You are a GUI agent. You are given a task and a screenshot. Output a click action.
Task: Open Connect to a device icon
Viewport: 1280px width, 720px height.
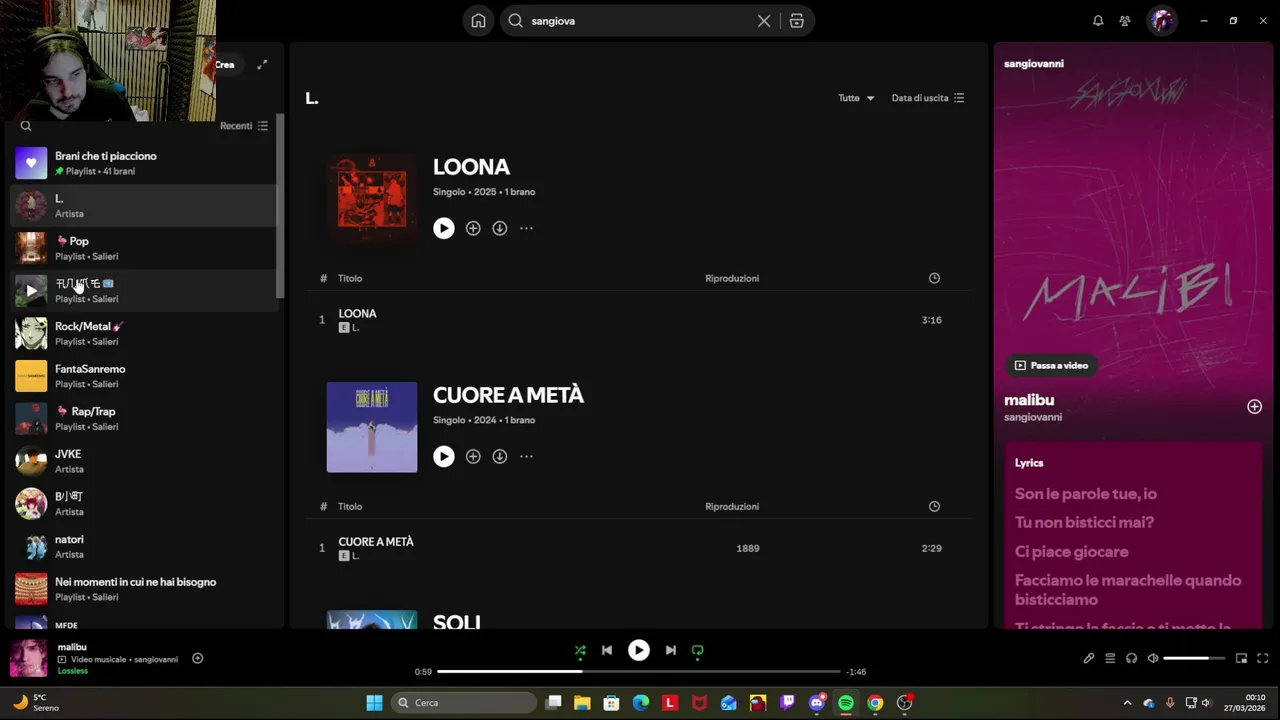pyautogui.click(x=1131, y=658)
